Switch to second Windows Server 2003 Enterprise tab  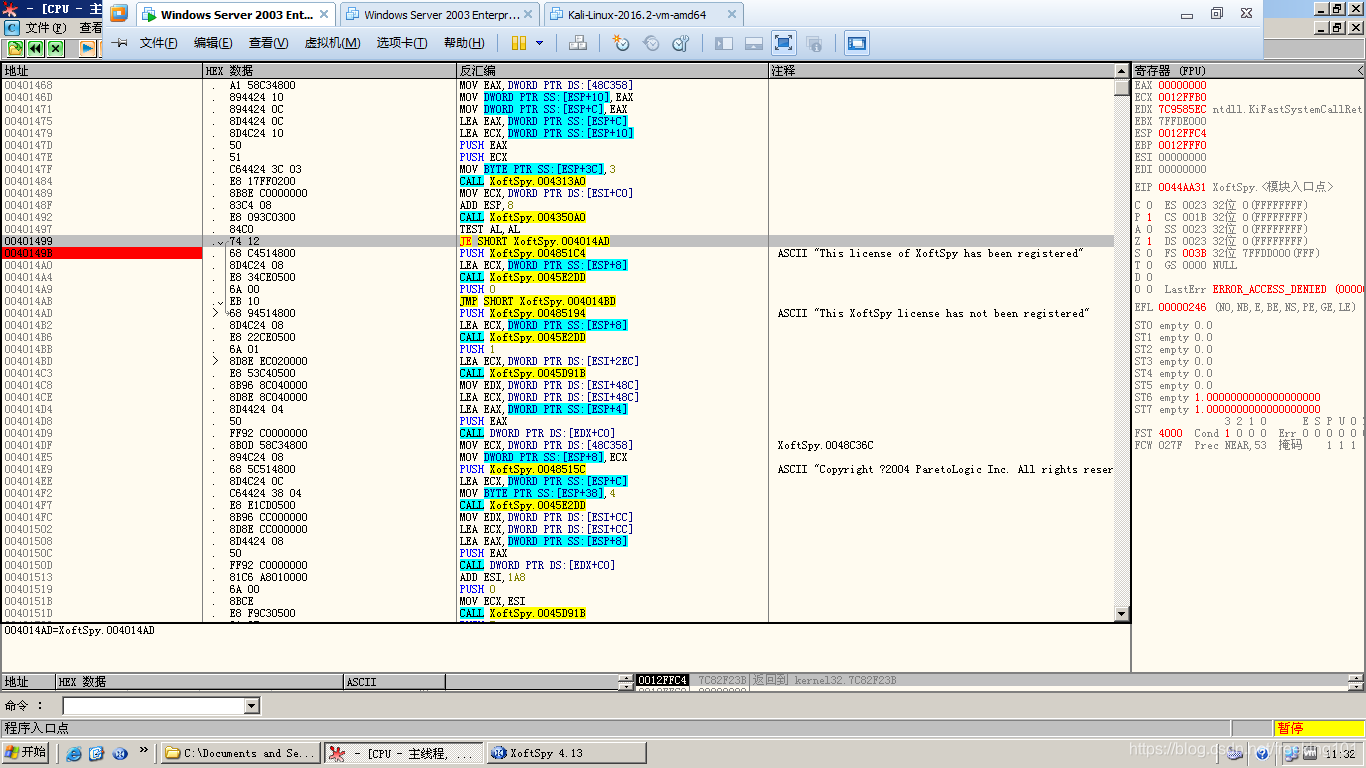pyautogui.click(x=441, y=15)
